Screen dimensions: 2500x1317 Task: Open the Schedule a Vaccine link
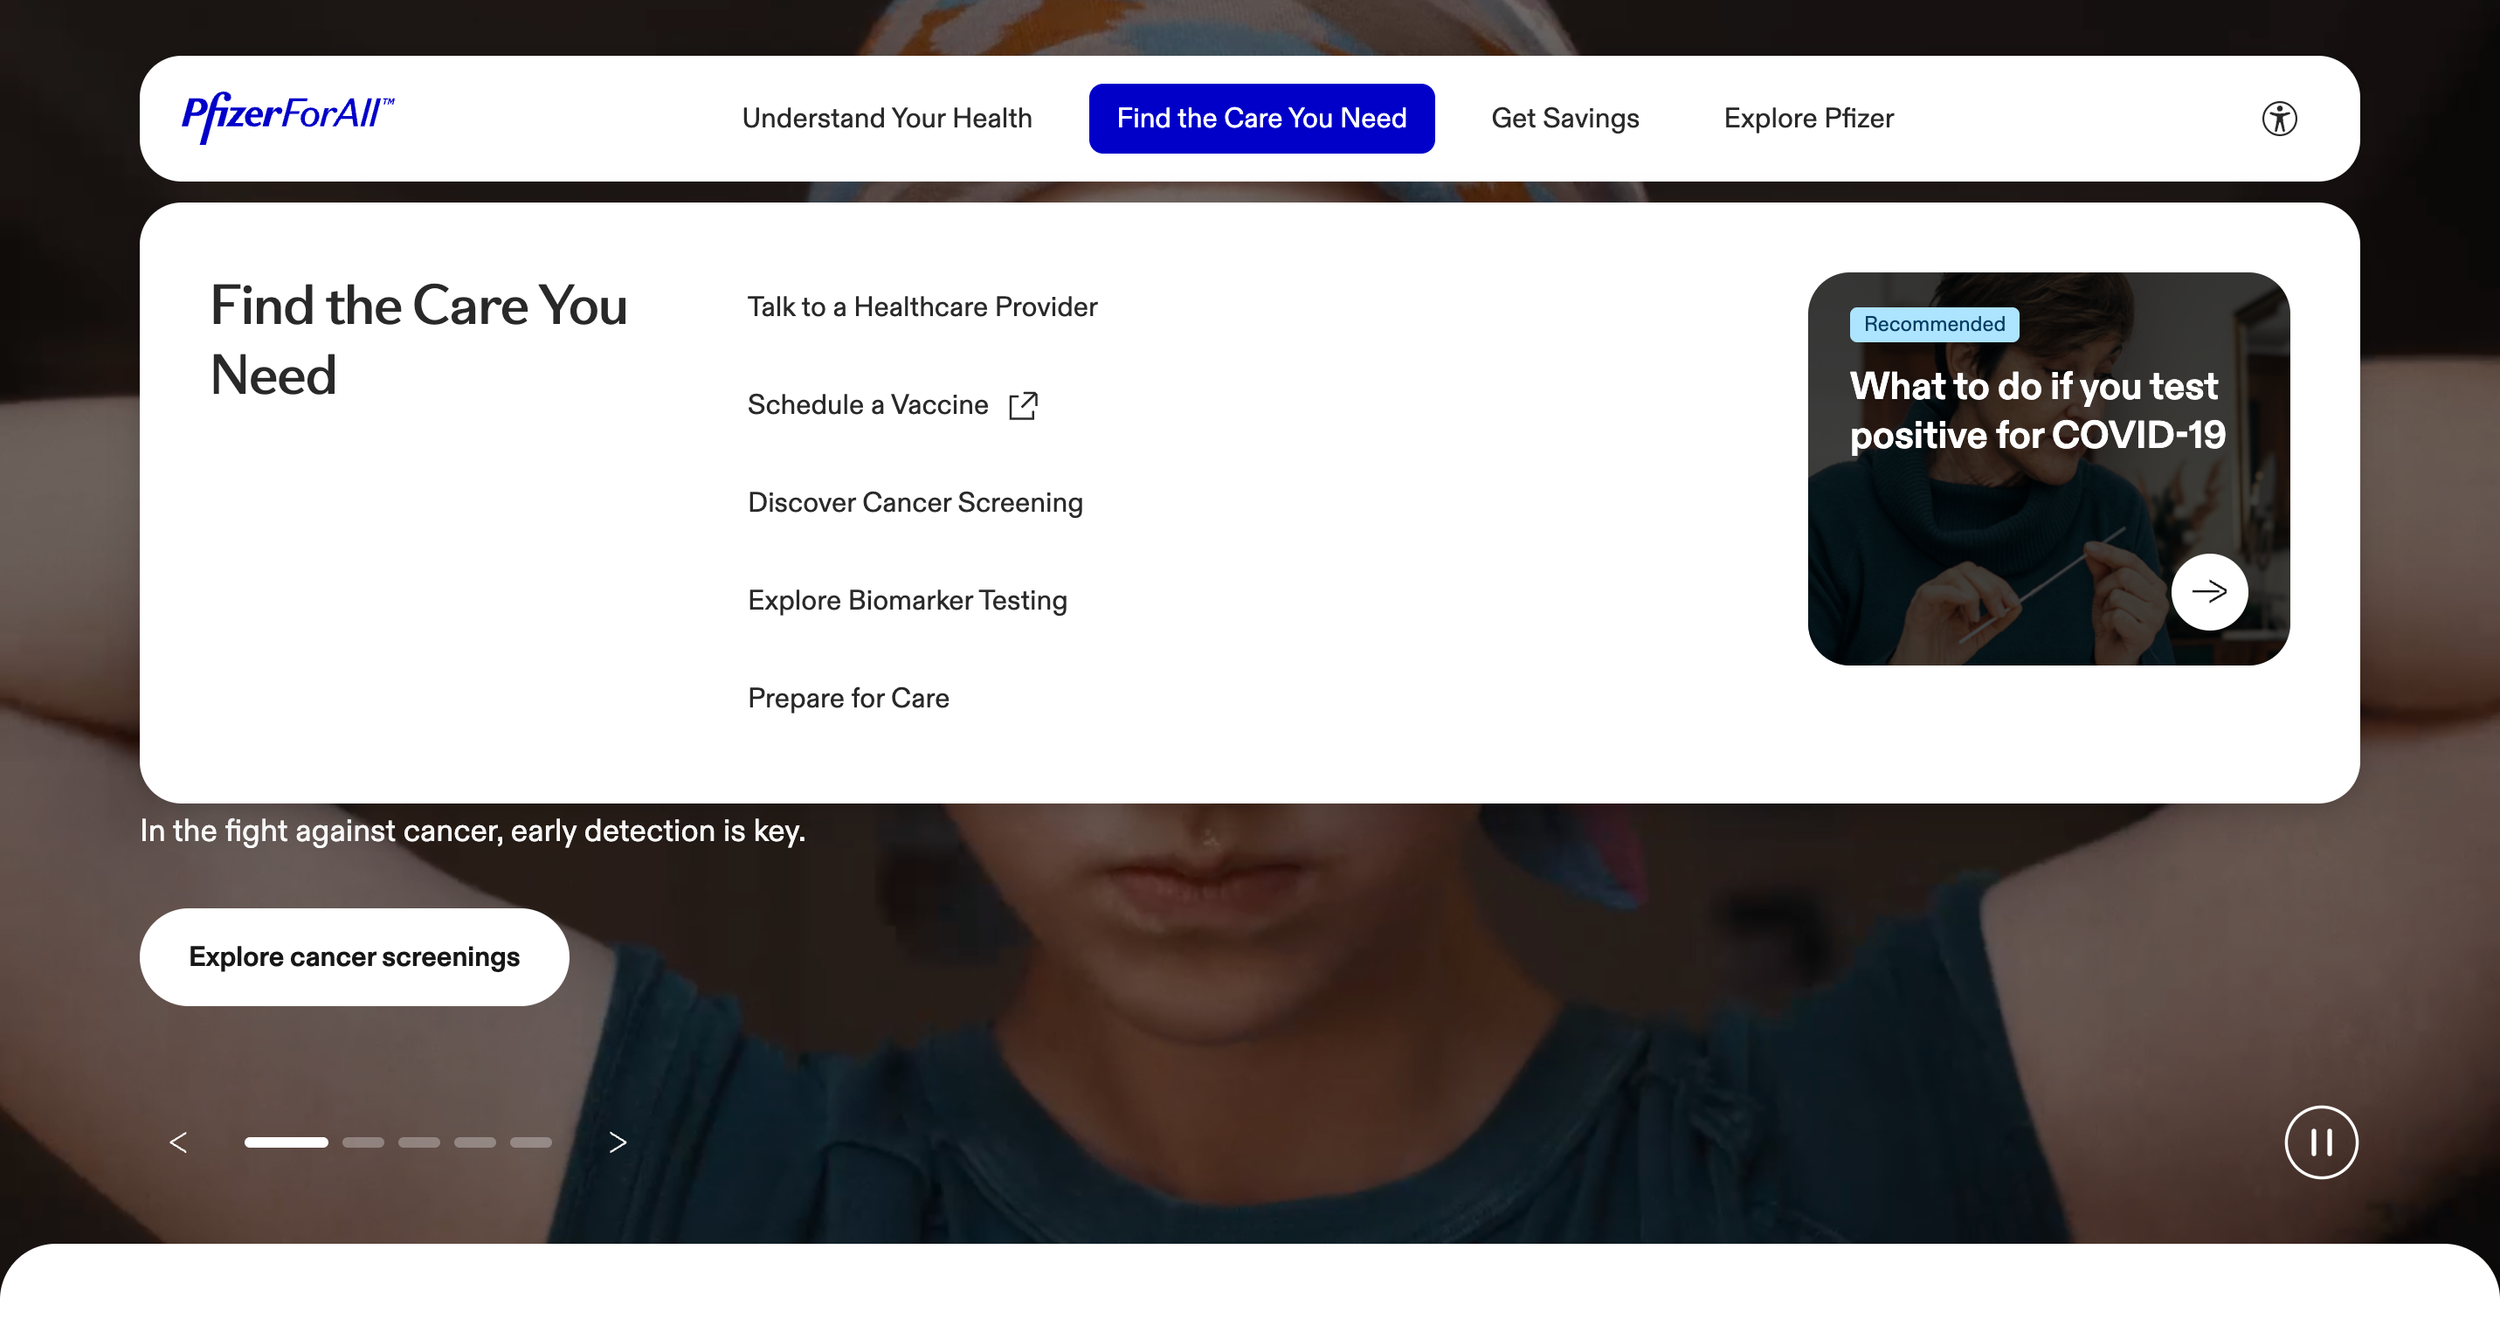coord(868,405)
